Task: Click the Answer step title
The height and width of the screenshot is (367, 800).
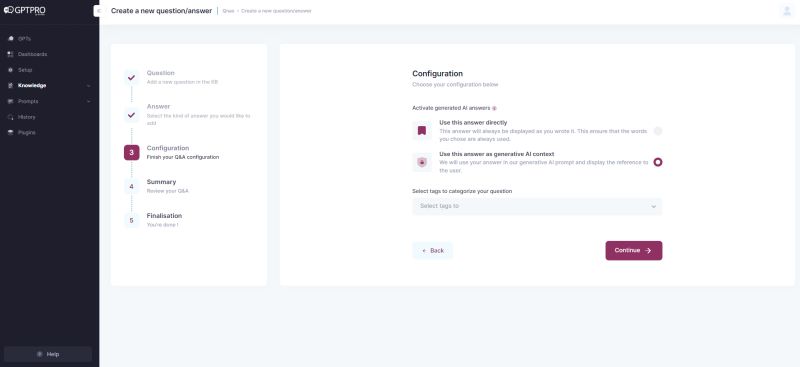Action: [x=158, y=107]
